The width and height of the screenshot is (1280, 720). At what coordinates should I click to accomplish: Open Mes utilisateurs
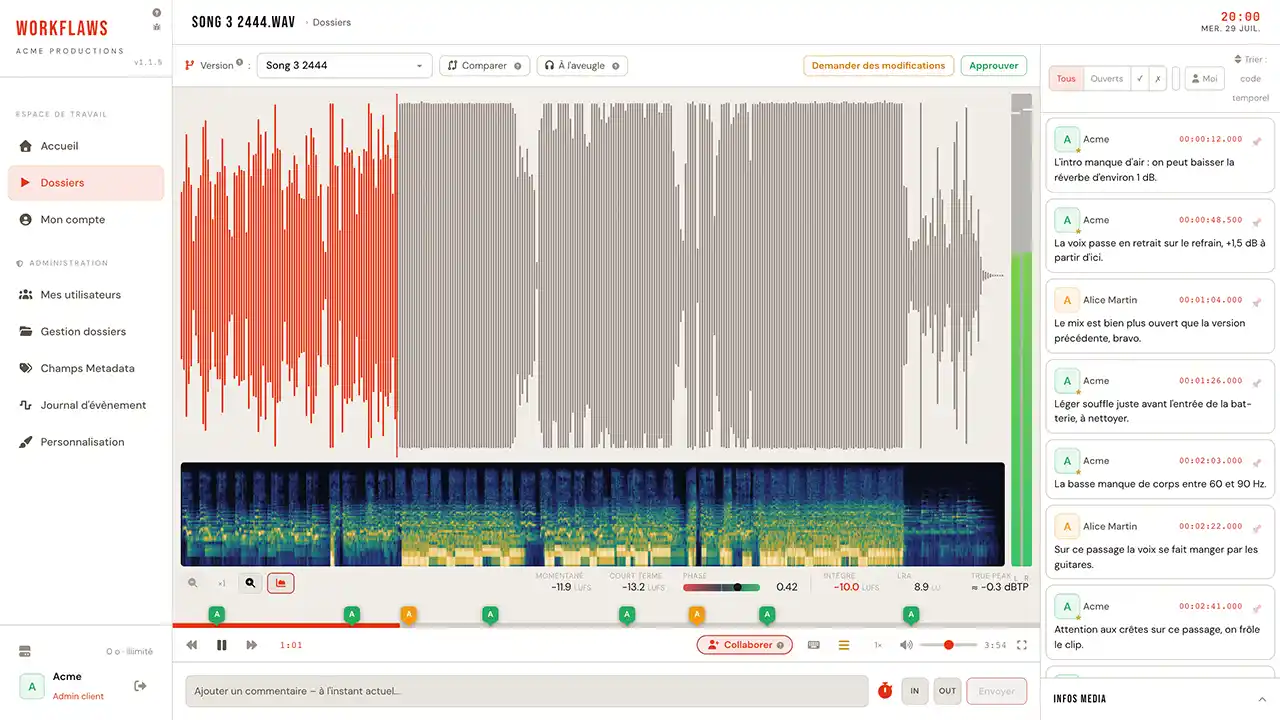tap(86, 295)
